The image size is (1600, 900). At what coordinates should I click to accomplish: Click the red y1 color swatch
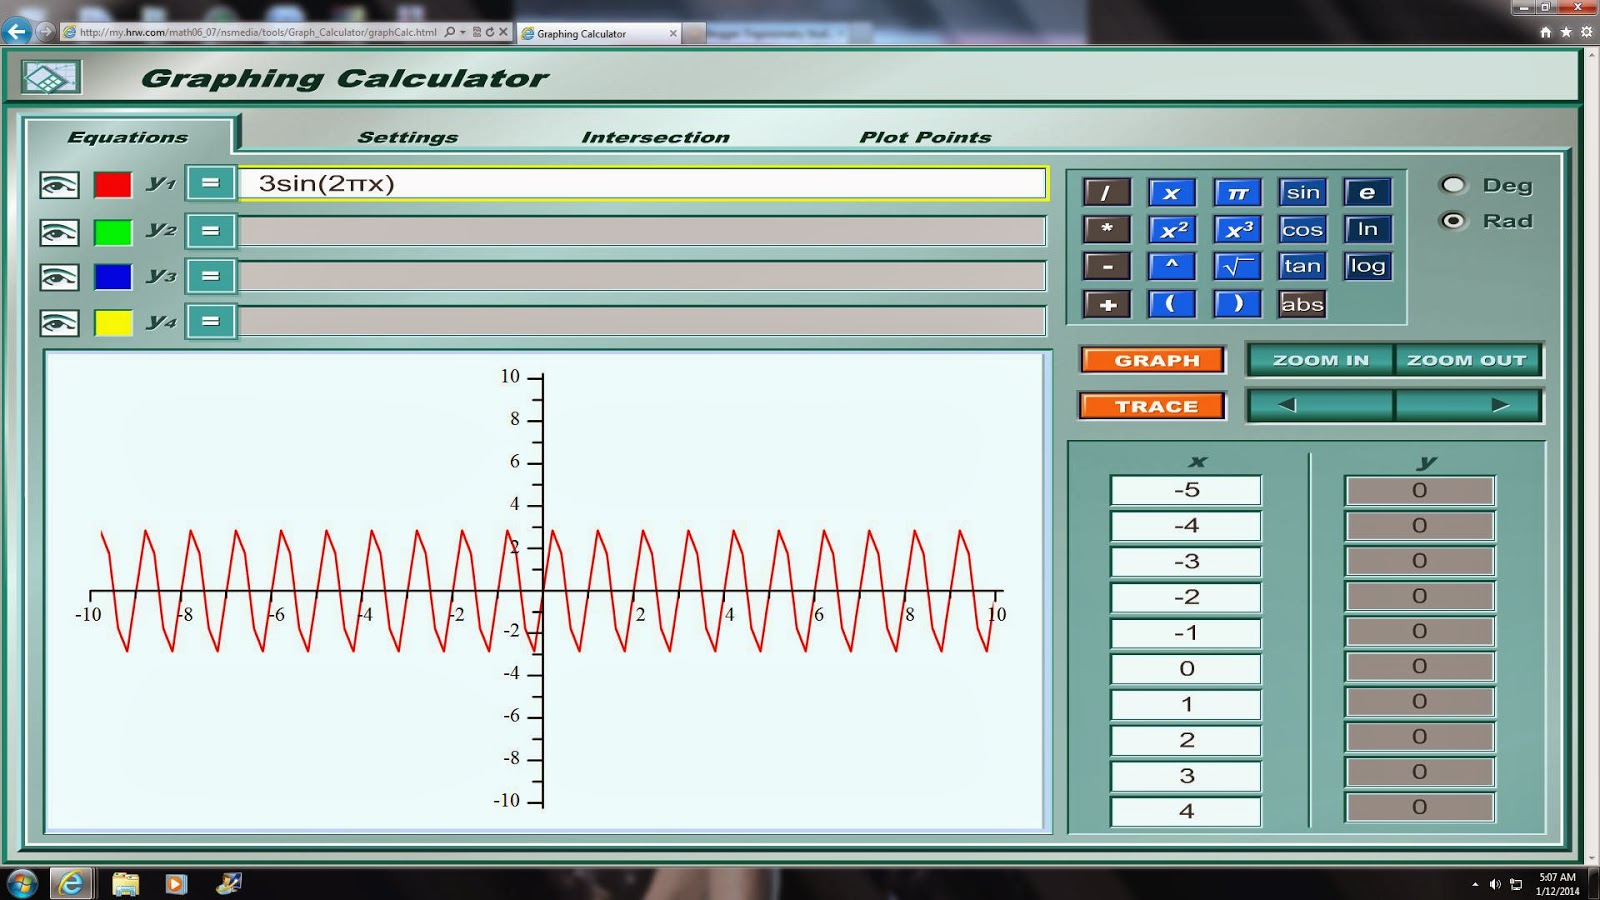coord(113,185)
